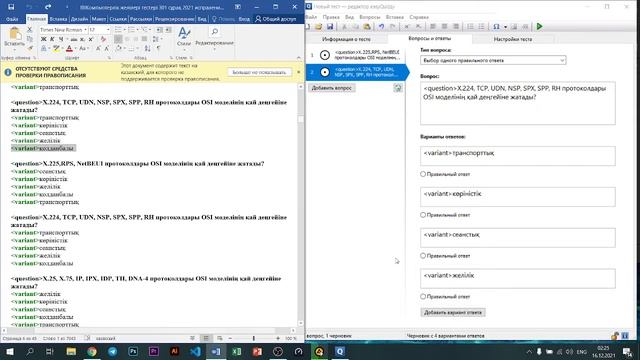Viewport: 640px width, 360px height.
Task: Expand Word Вставить paste options arrow
Action: [15, 49]
